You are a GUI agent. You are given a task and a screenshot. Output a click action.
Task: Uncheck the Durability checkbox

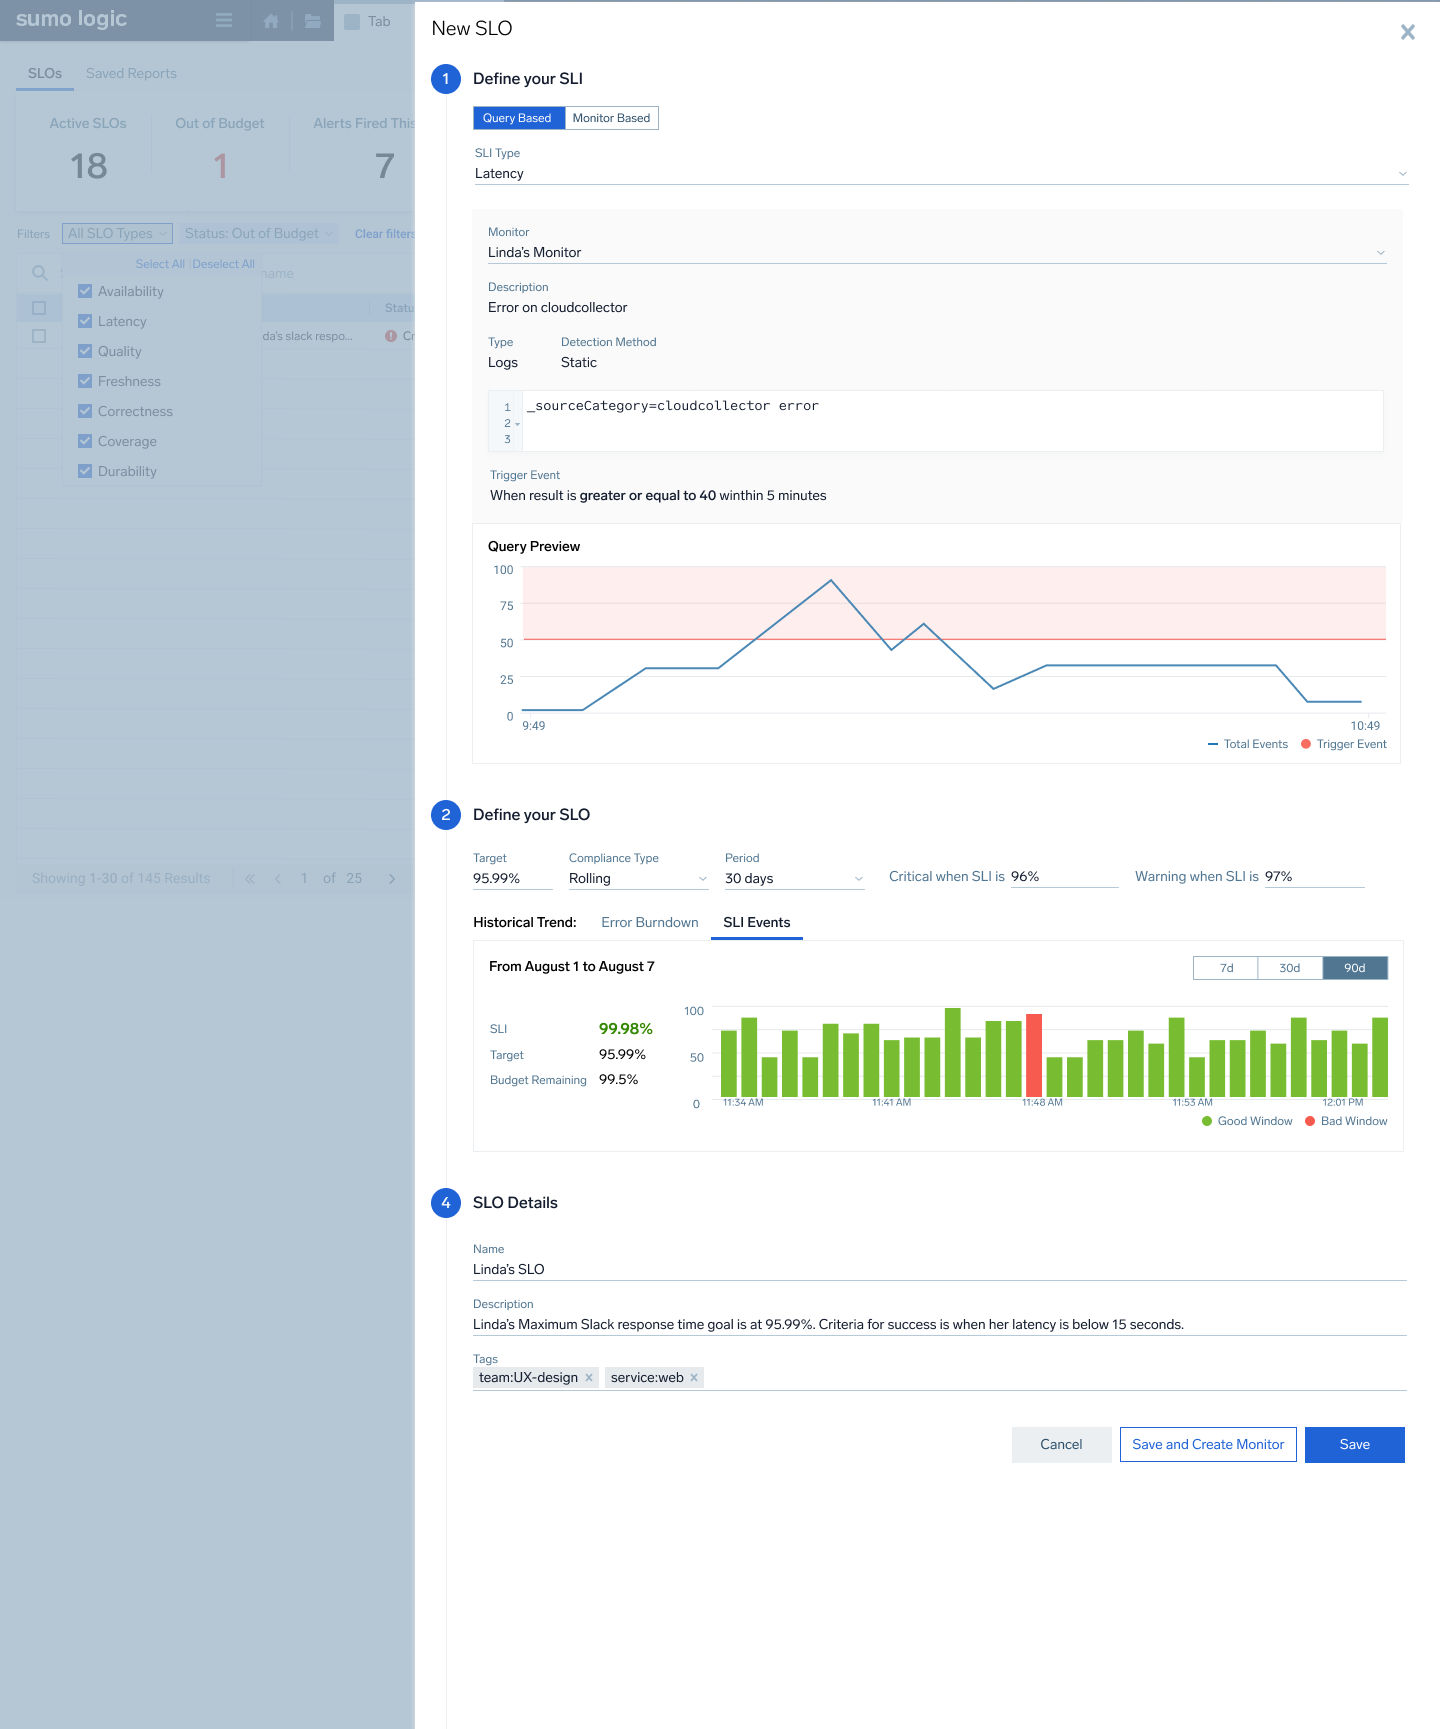(x=85, y=471)
